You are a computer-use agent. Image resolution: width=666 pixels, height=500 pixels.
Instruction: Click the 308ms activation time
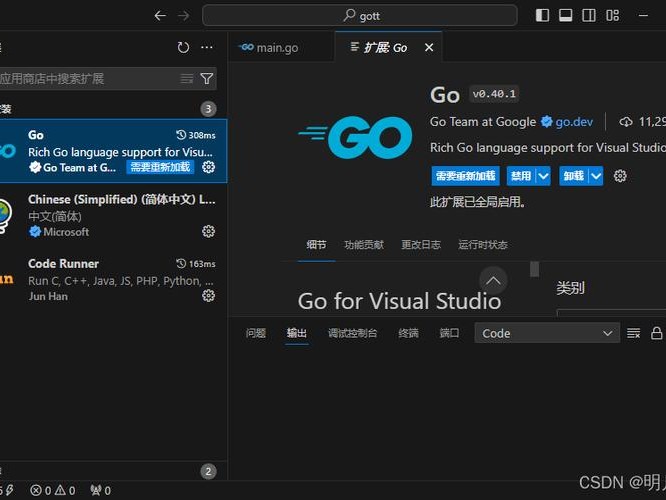196,135
